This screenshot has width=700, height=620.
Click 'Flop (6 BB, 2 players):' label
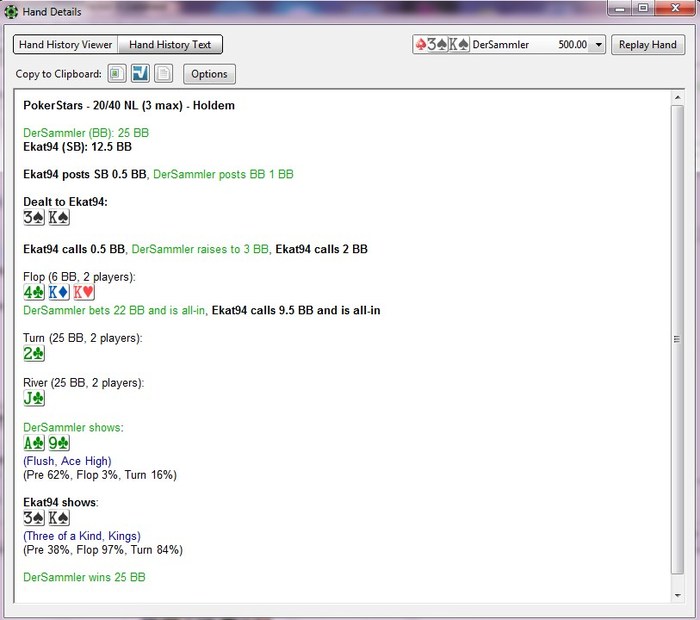point(79,277)
